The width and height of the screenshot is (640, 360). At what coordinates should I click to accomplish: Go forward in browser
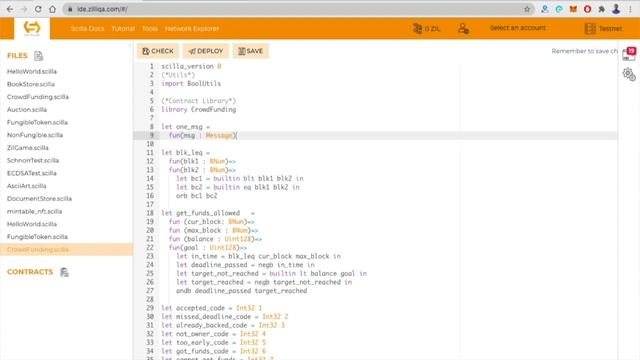click(24, 9)
